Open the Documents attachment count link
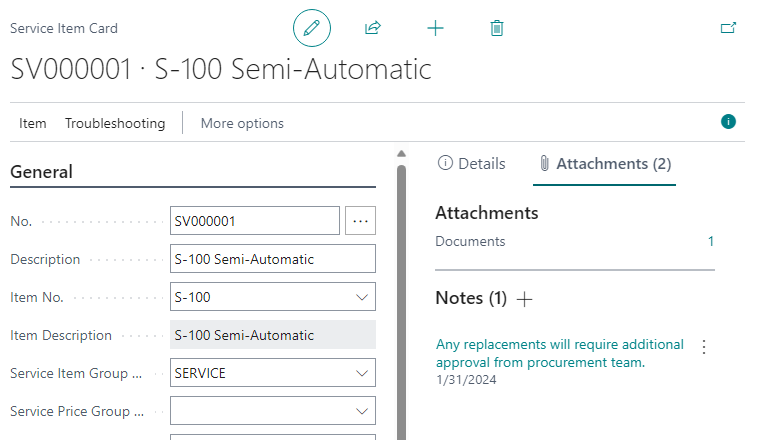 click(710, 241)
